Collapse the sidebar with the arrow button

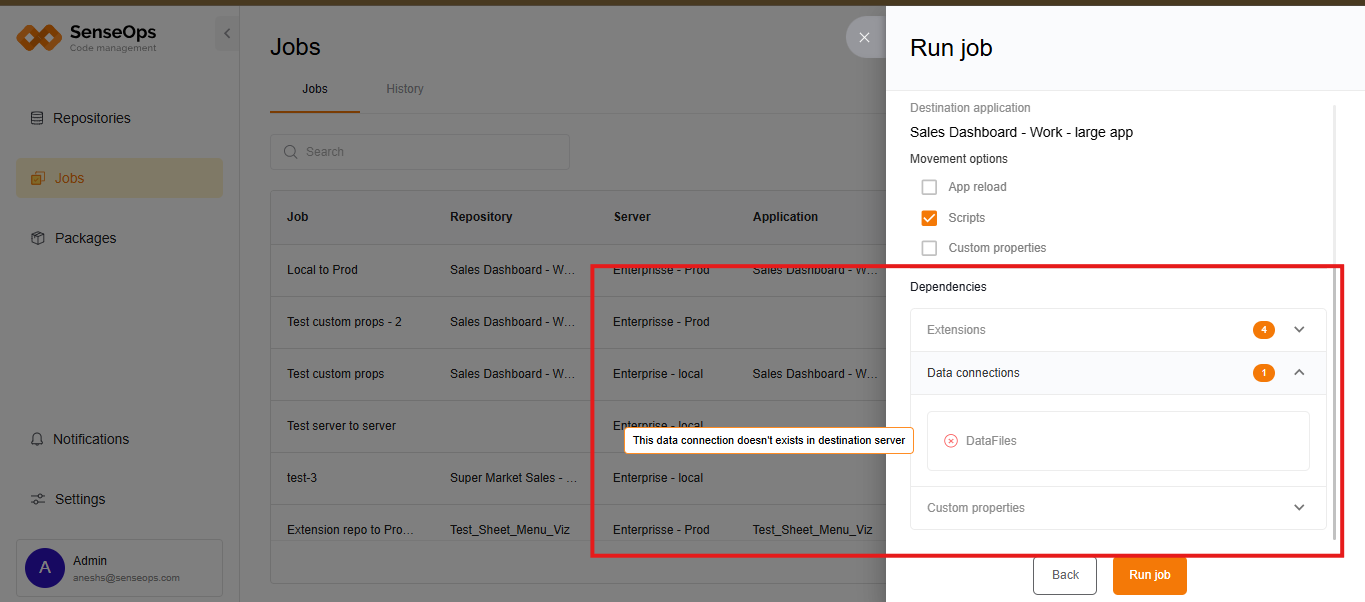click(227, 34)
